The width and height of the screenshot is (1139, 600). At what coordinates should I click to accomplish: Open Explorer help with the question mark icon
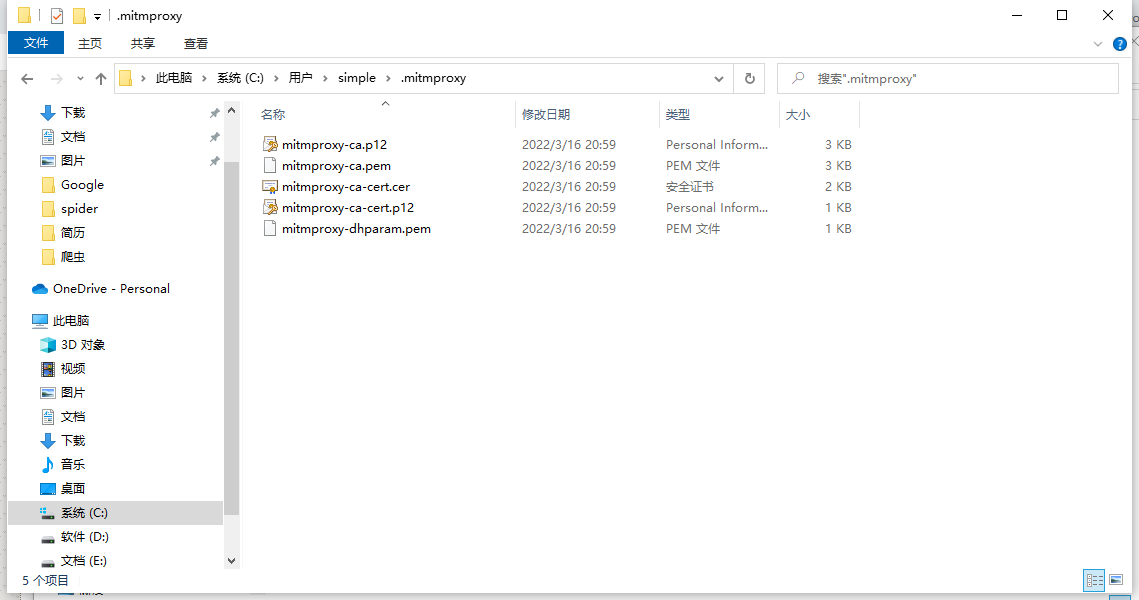click(1119, 44)
